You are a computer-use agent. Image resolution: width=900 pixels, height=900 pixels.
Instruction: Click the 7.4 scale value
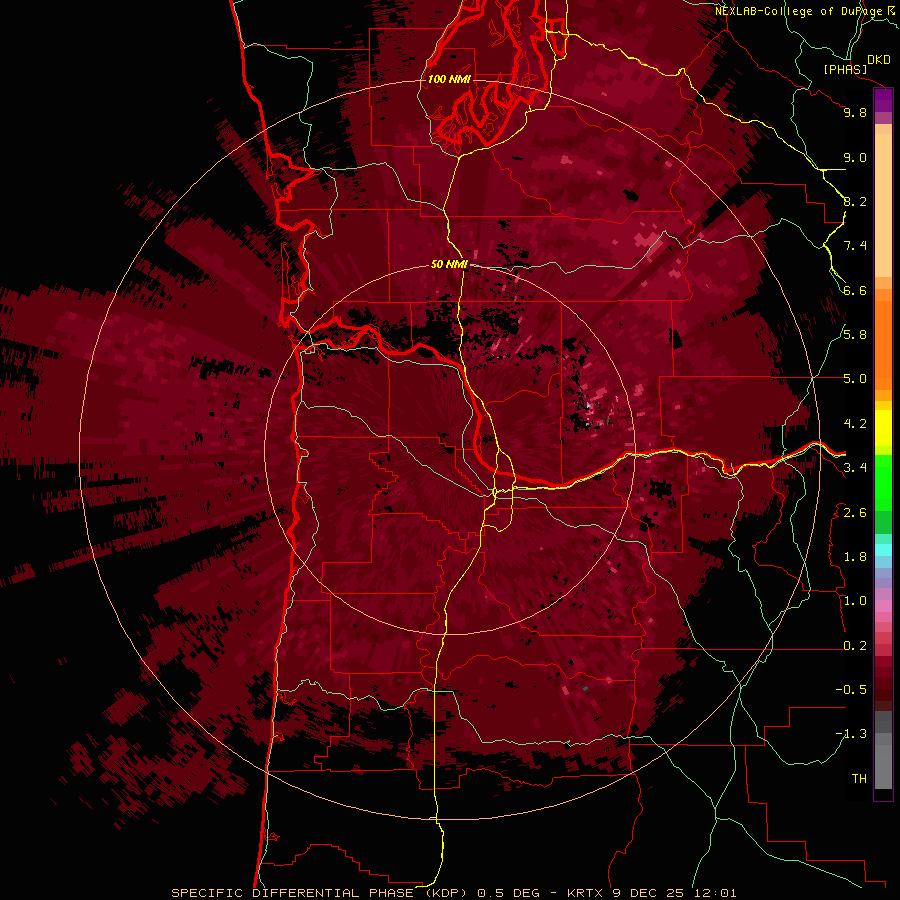[x=855, y=246]
